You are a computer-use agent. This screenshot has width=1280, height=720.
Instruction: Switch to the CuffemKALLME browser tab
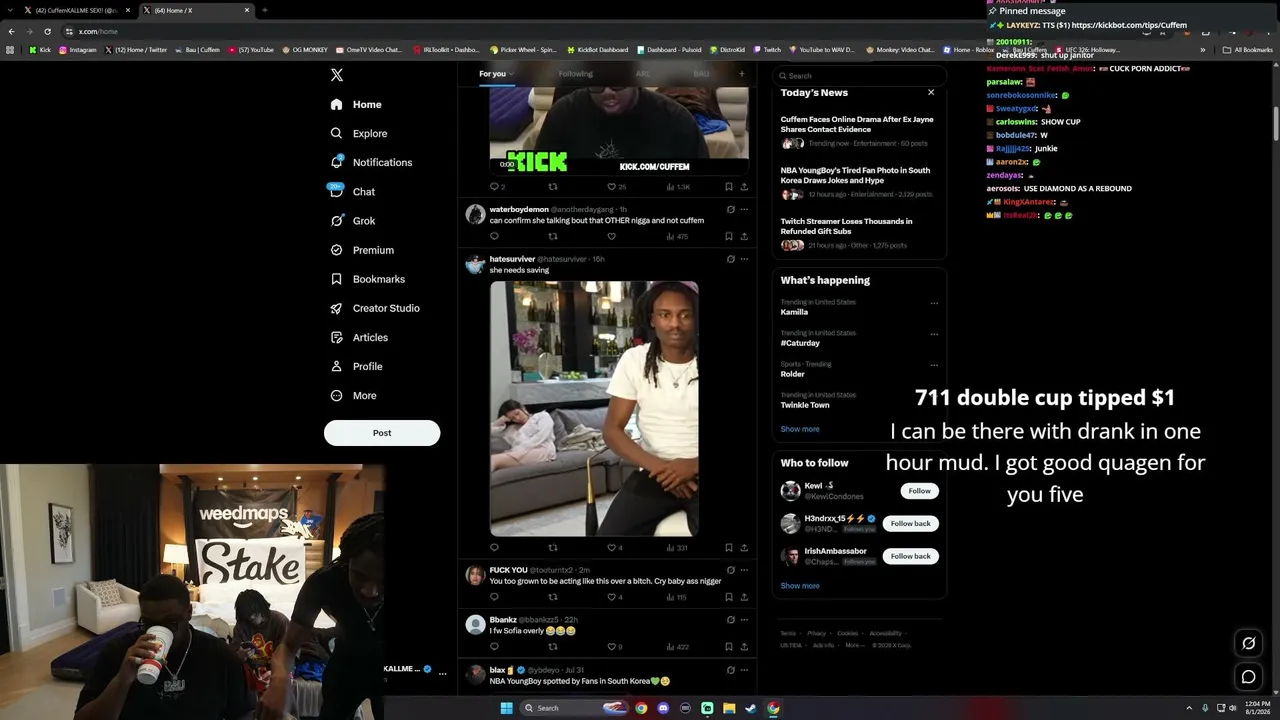(77, 10)
